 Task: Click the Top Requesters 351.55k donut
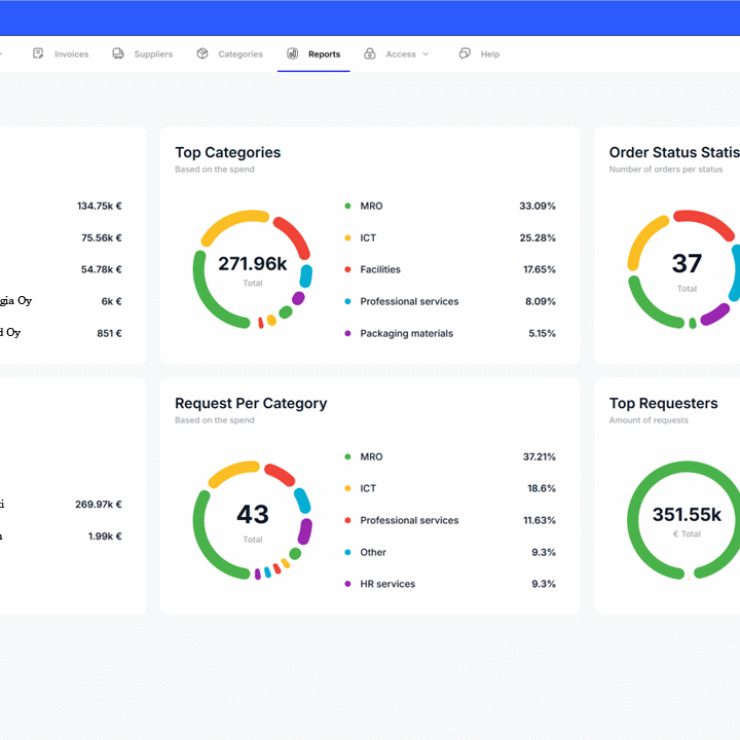(686, 519)
